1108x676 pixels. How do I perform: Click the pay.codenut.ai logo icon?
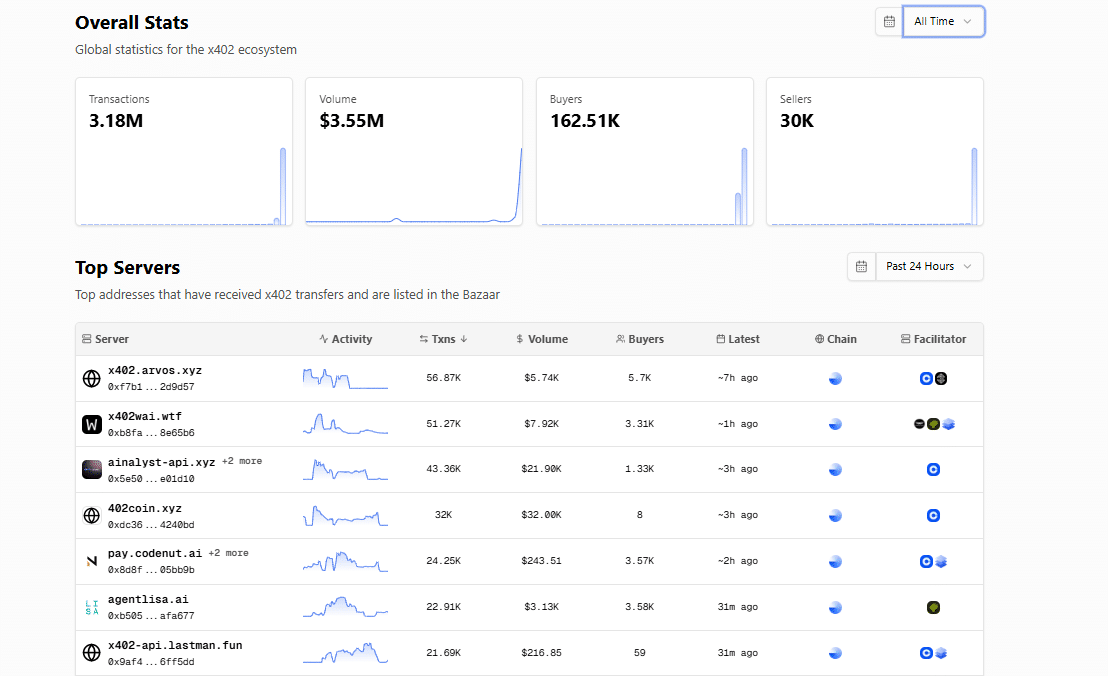[x=92, y=562]
